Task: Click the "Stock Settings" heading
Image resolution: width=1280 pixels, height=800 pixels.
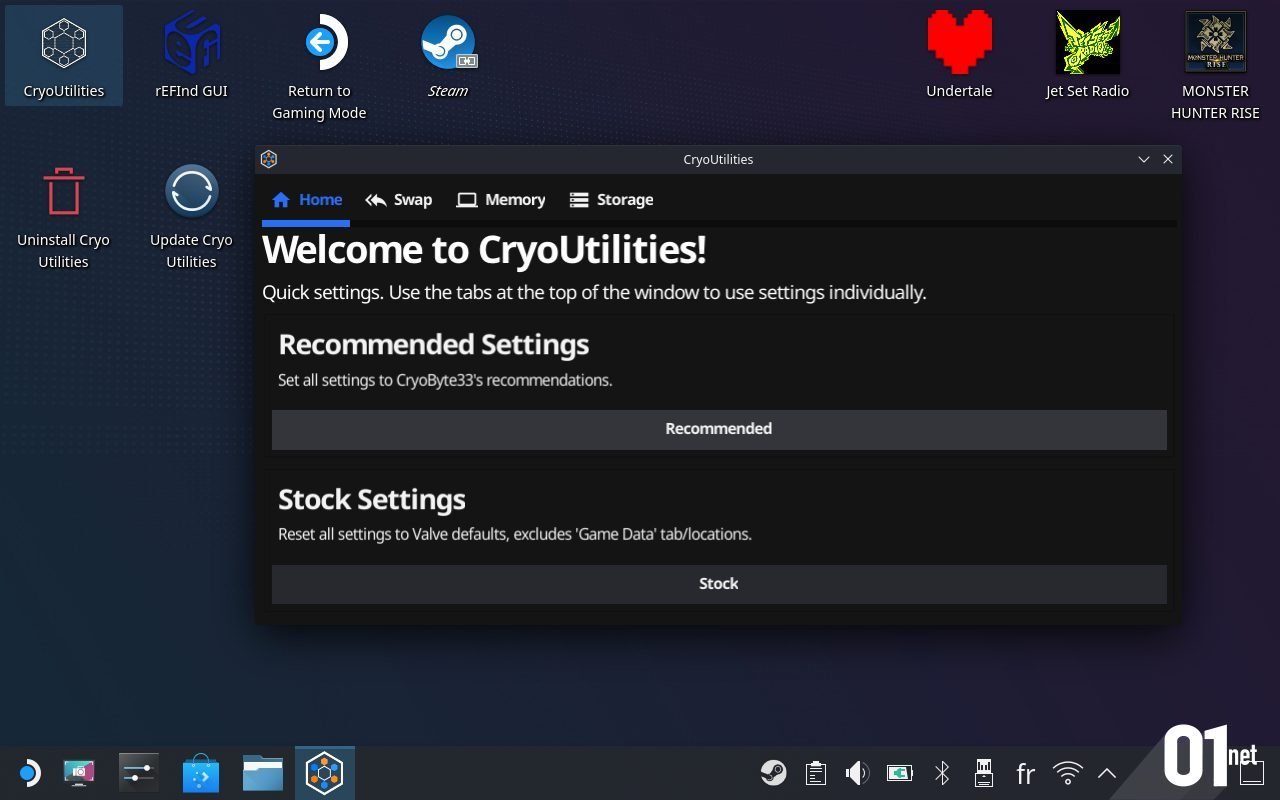Action: (372, 500)
